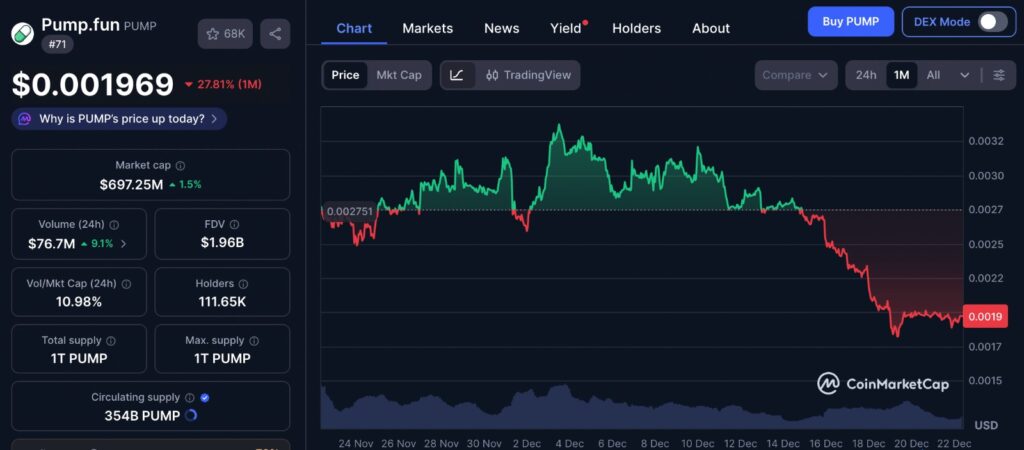Open the Holders tab

637,28
